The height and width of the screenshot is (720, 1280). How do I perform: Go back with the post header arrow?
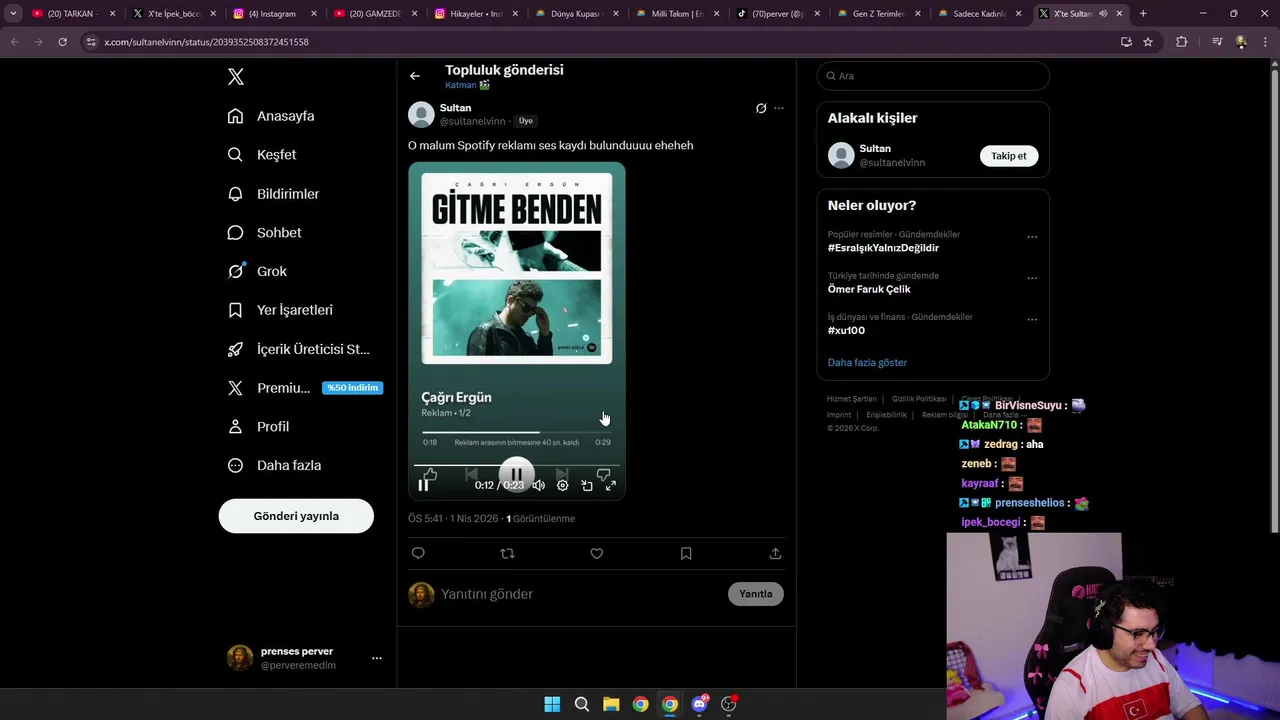click(x=415, y=76)
